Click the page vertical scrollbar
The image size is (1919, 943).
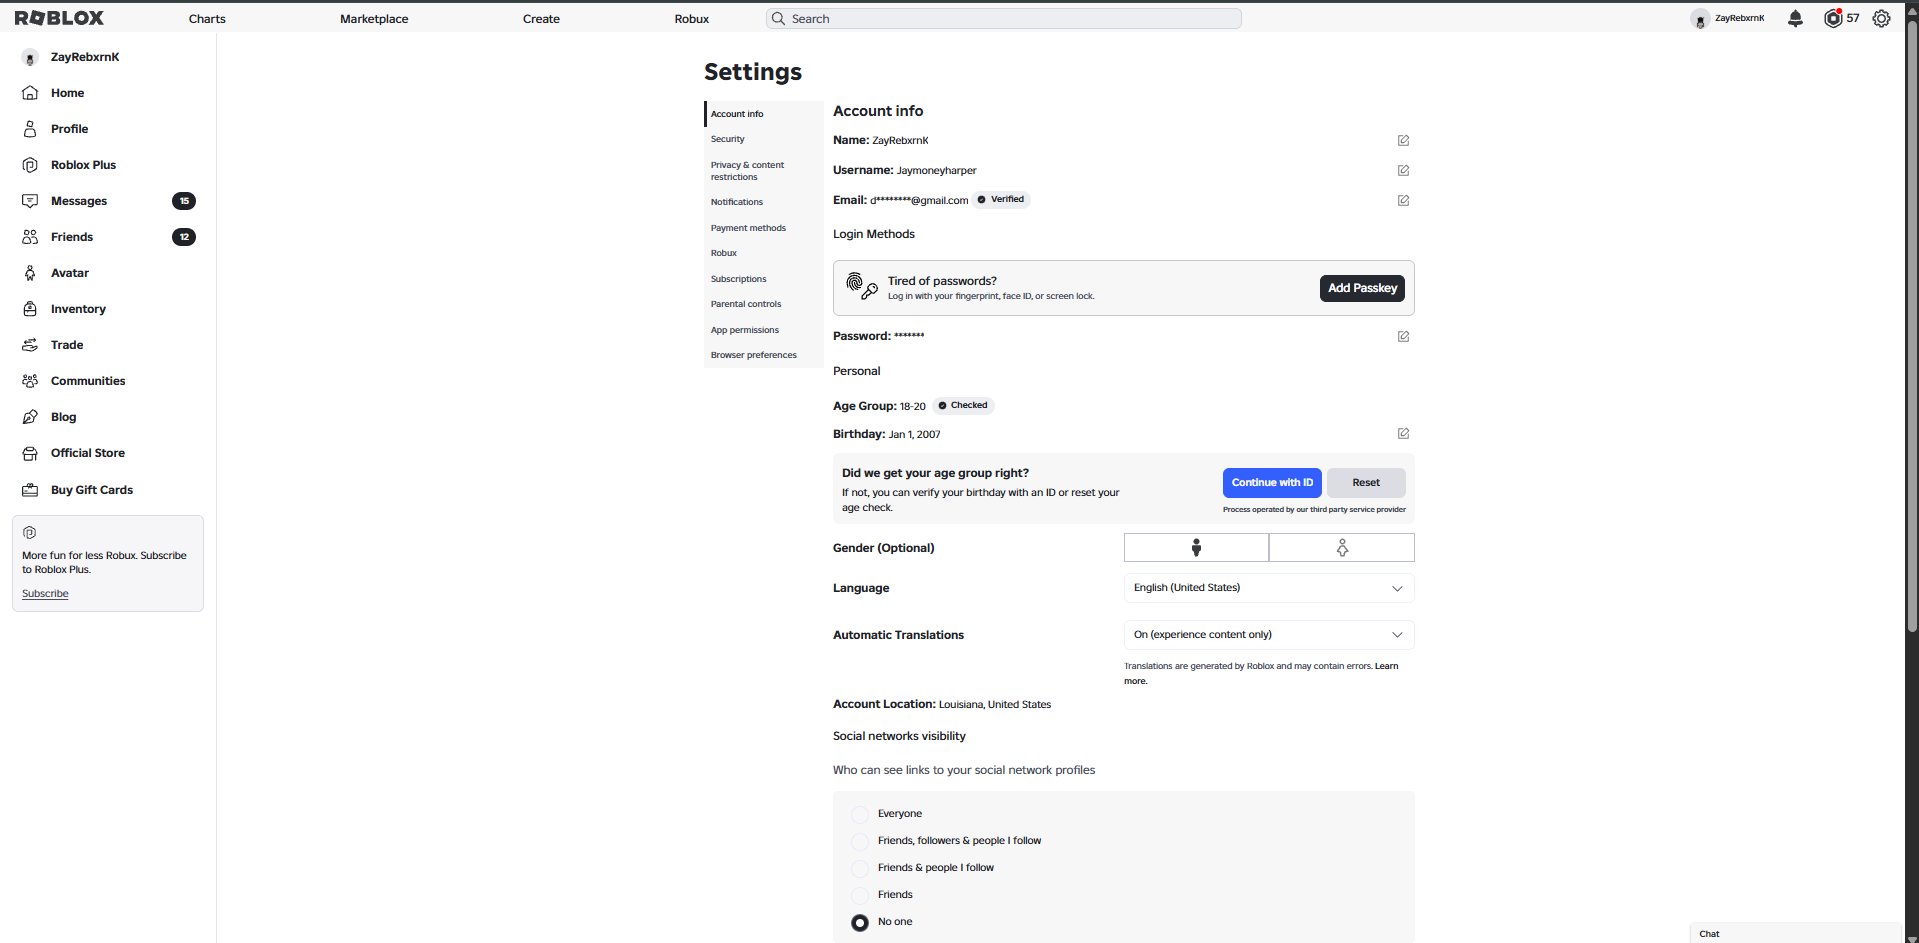coord(1912,325)
